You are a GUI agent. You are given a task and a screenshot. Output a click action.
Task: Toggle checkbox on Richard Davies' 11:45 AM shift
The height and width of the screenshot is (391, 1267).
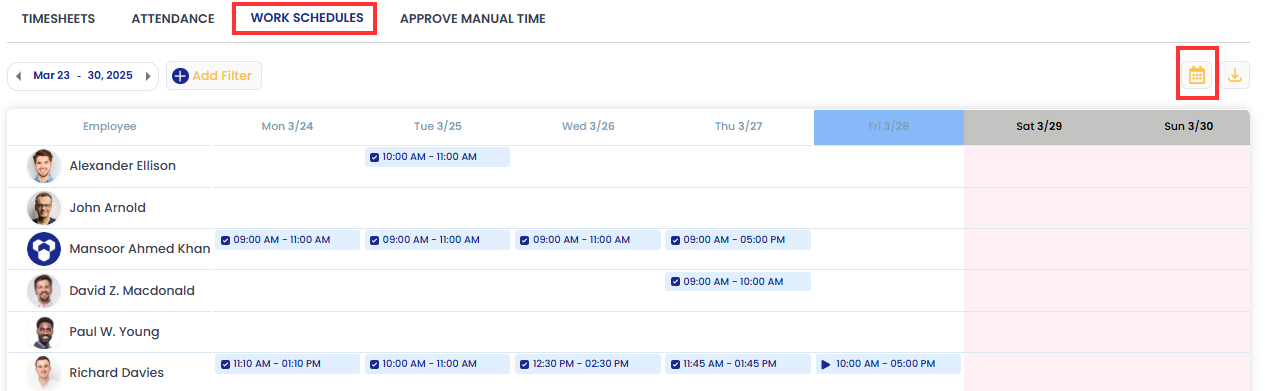click(675, 364)
